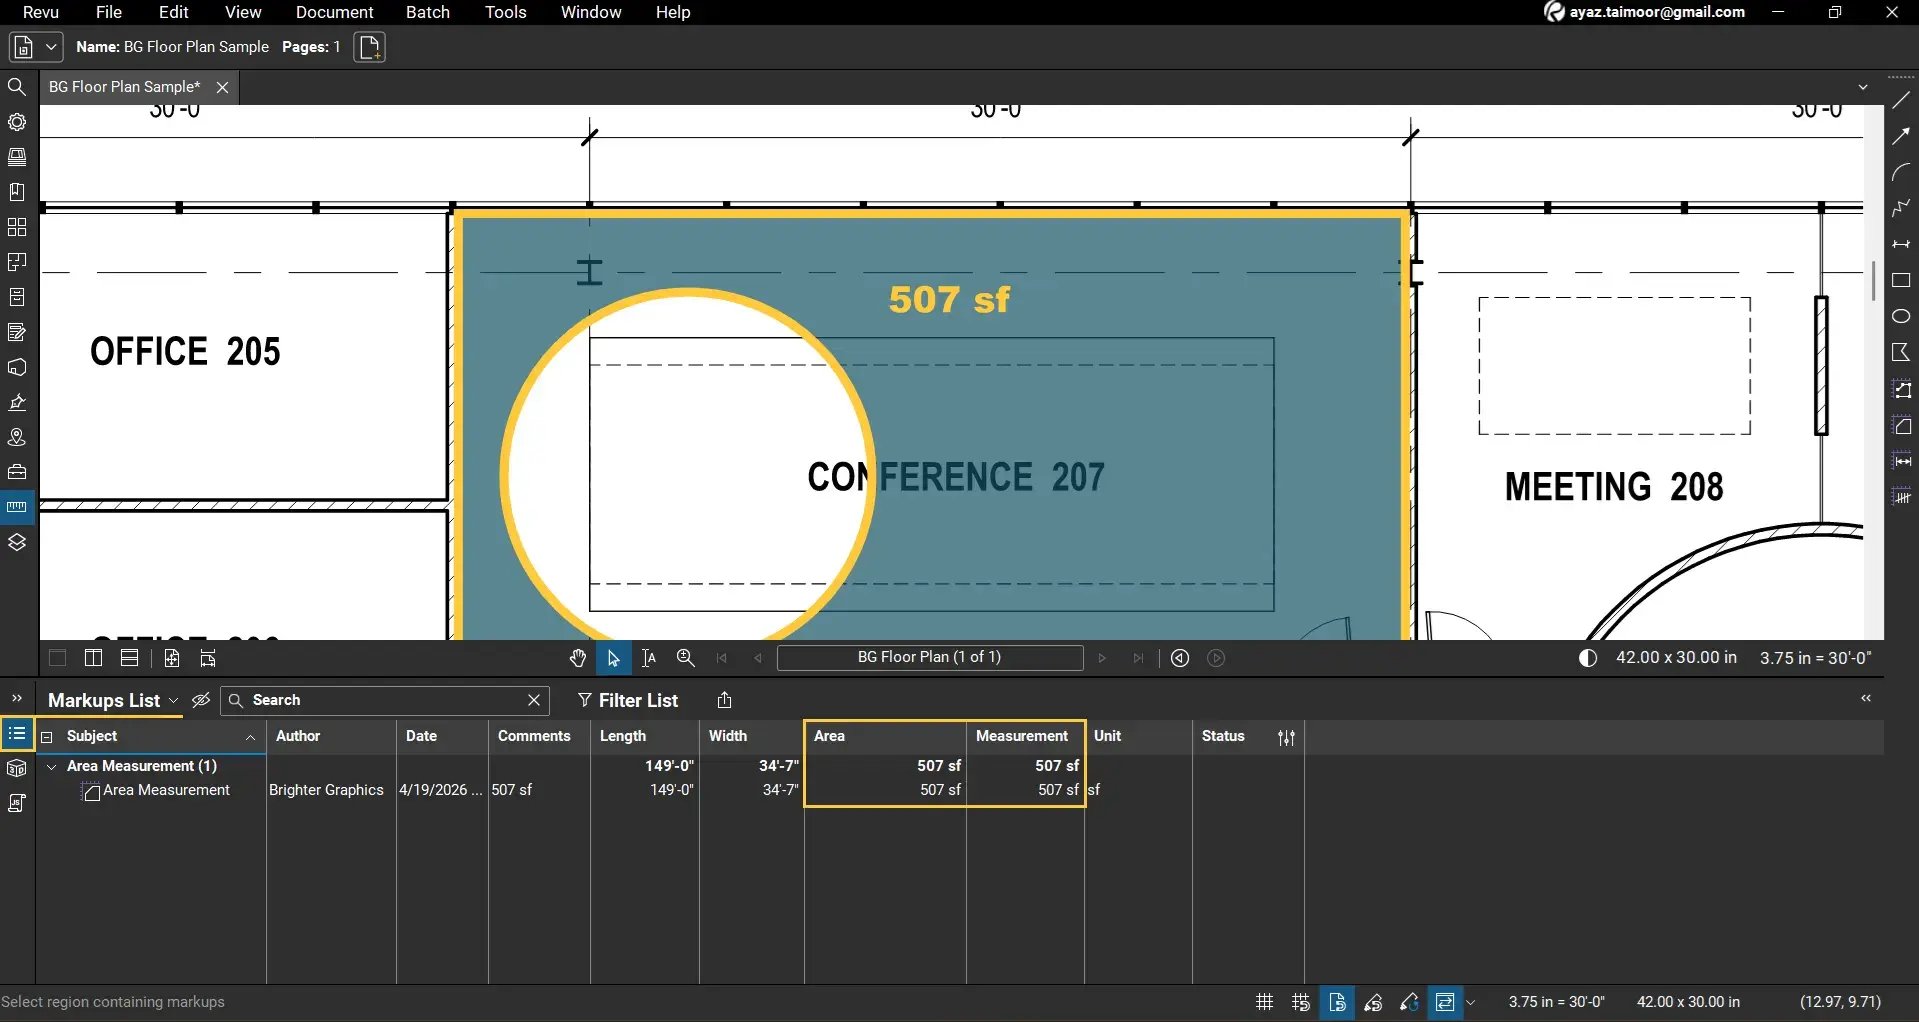Select the Dimension markup tool
This screenshot has height=1022, width=1919.
[x=1901, y=244]
